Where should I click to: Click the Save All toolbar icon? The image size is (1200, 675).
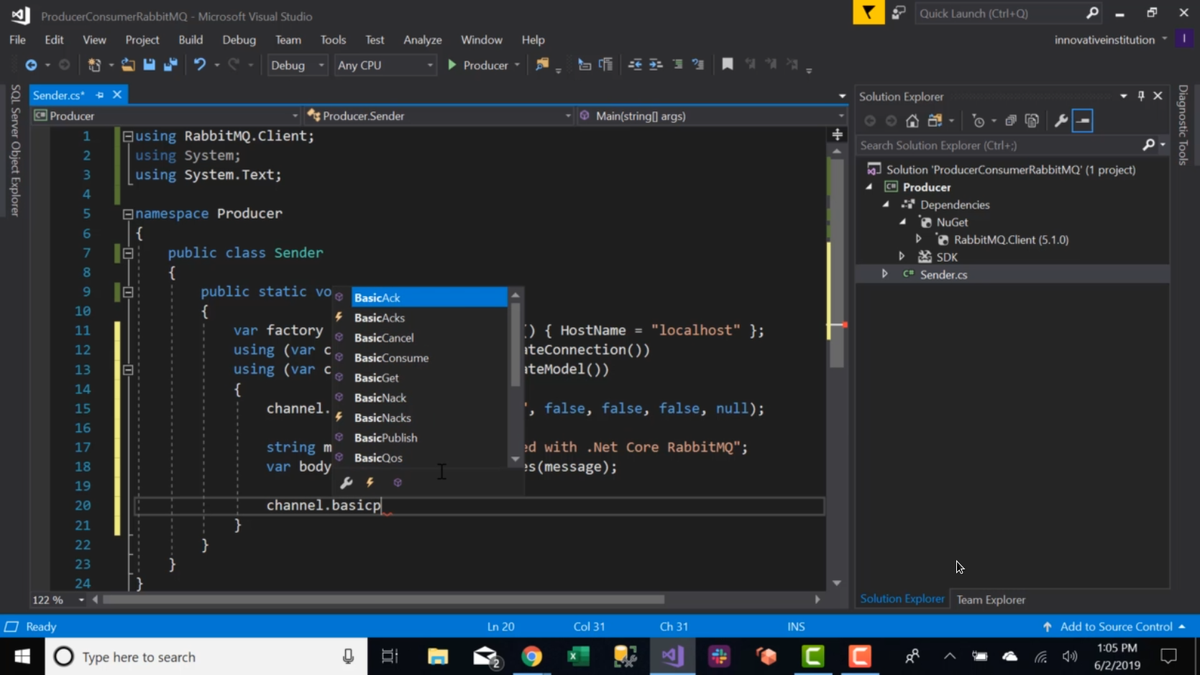(x=170, y=65)
